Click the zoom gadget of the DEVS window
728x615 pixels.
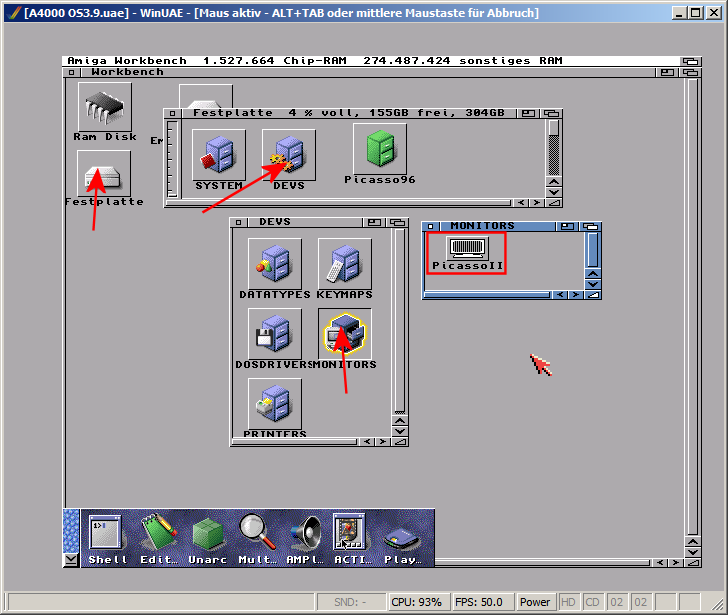374,222
